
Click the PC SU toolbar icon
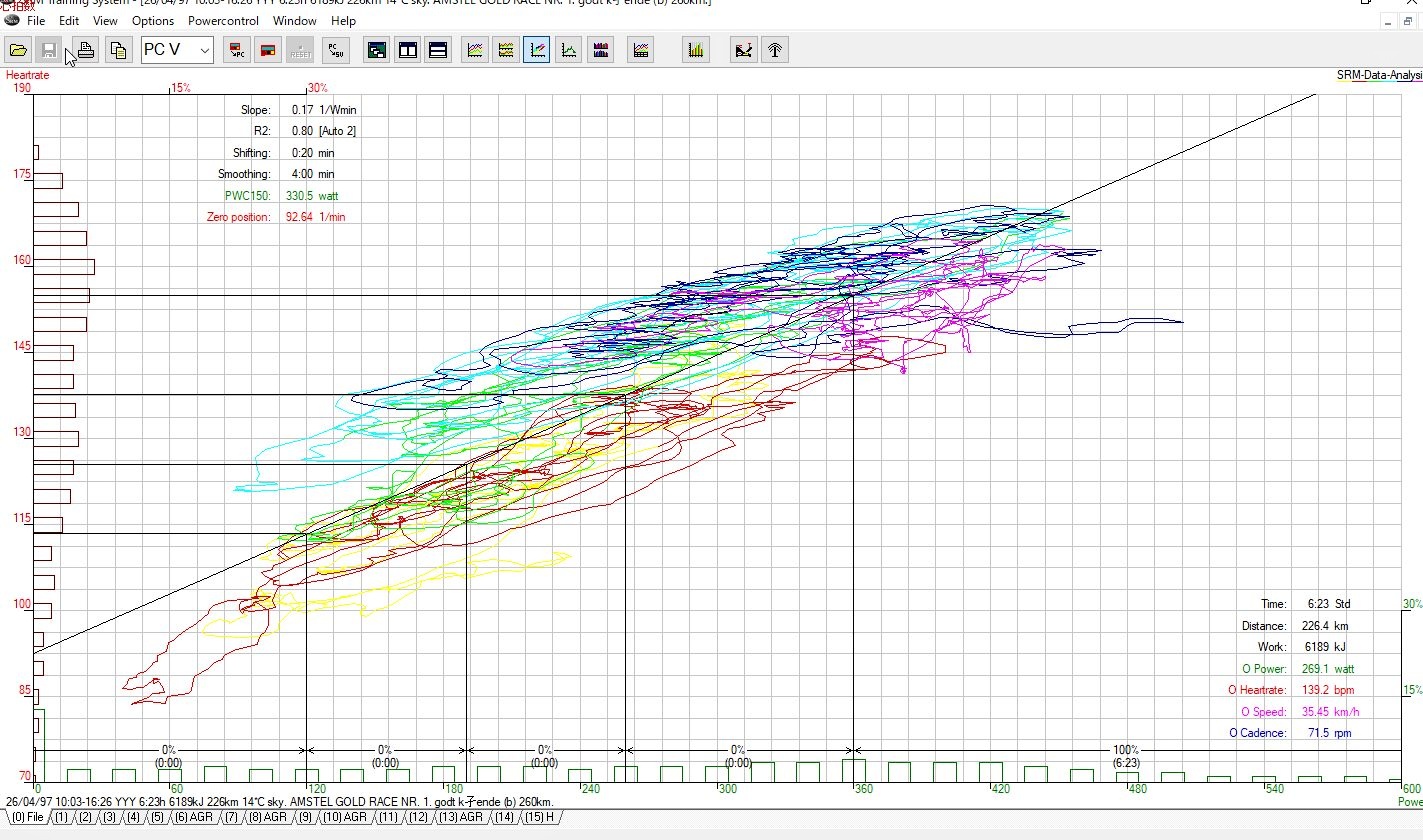[x=335, y=50]
